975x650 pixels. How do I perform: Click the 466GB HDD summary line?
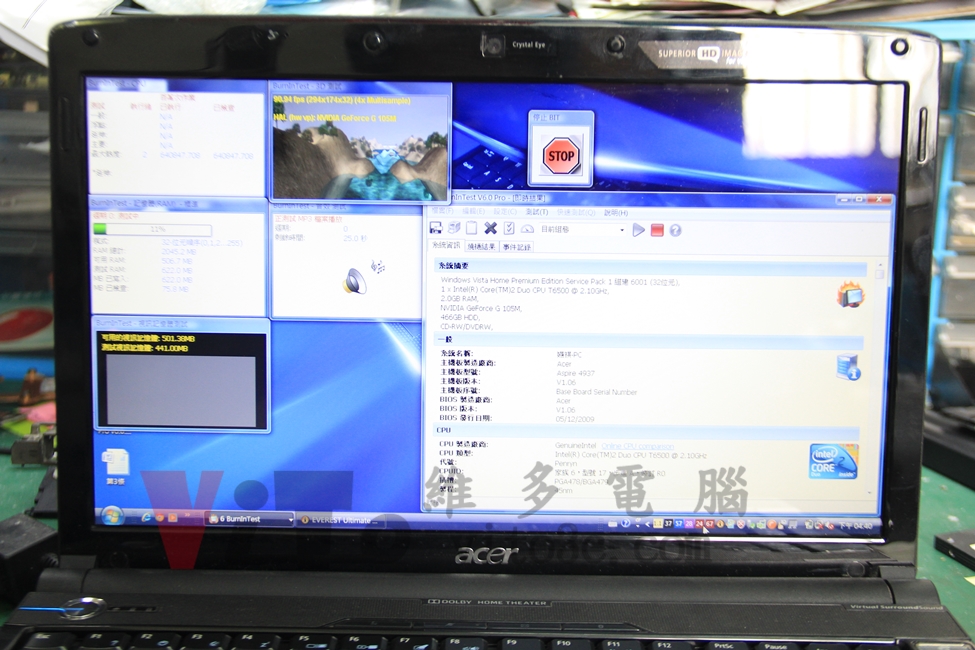(460, 317)
